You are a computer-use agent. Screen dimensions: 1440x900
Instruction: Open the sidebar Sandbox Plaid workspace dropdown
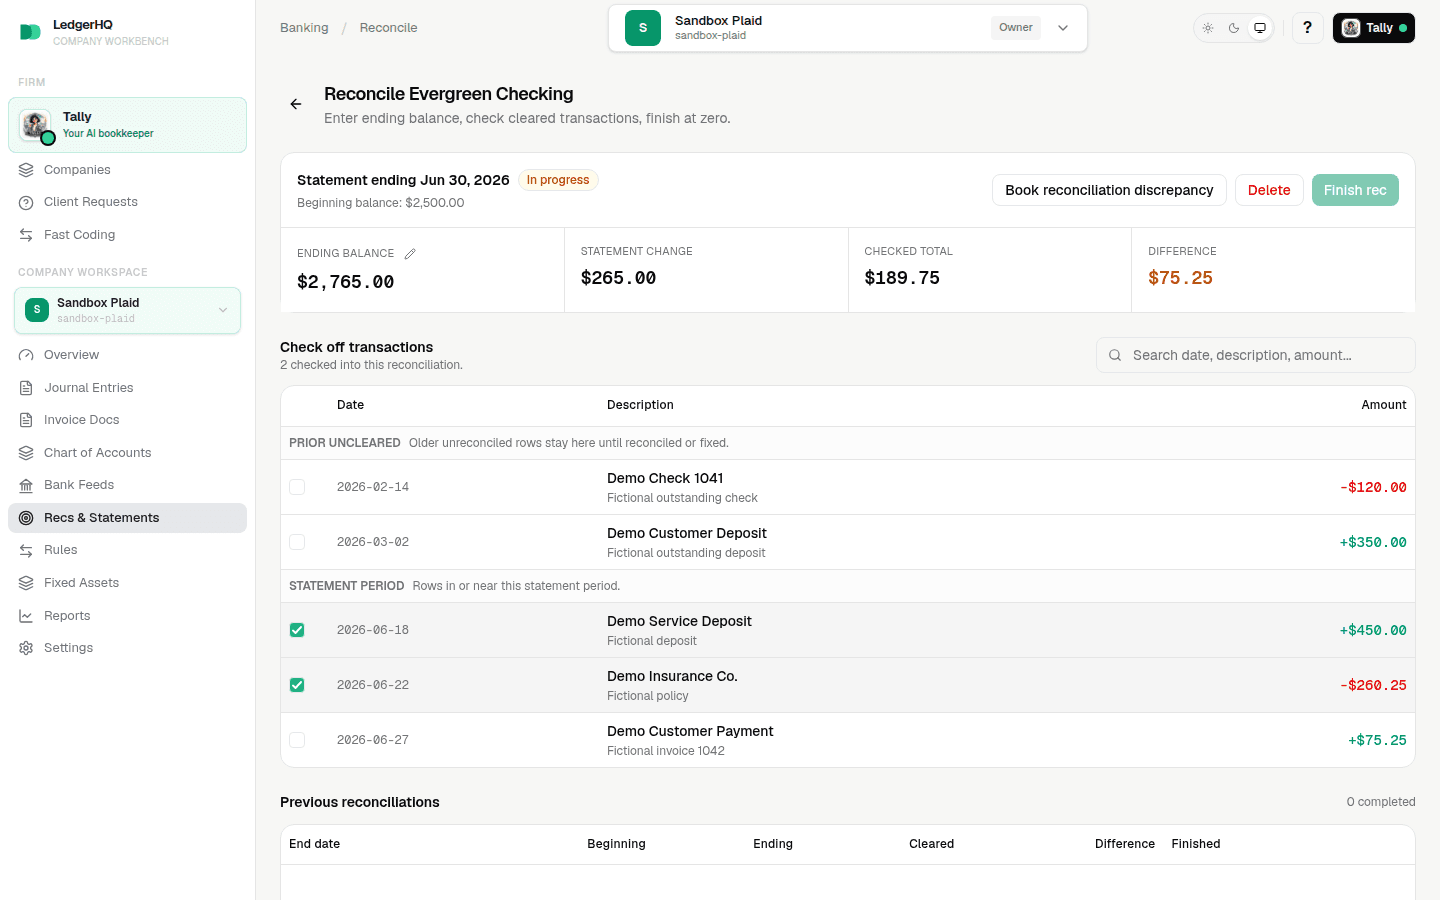[x=127, y=310]
